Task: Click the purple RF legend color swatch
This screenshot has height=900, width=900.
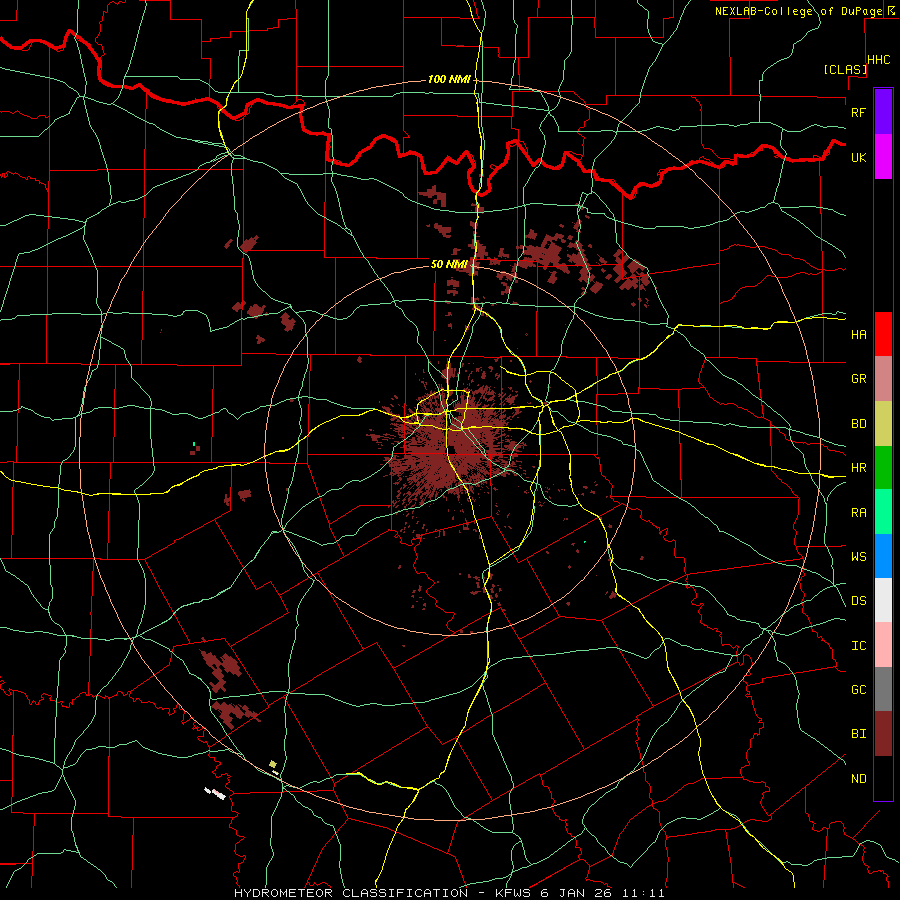Action: pyautogui.click(x=883, y=111)
